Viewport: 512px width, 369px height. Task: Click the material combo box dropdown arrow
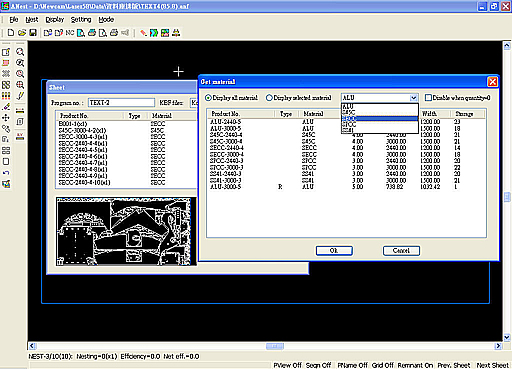tap(413, 98)
